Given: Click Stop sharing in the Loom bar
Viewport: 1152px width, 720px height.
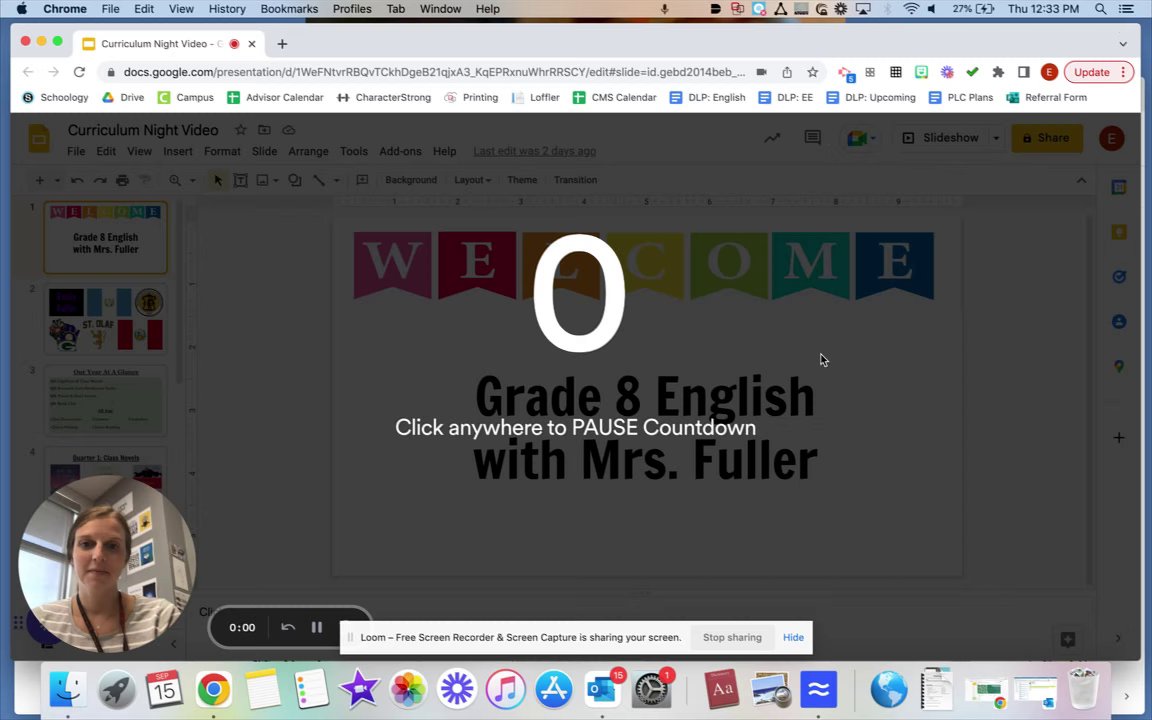Looking at the screenshot, I should (732, 638).
